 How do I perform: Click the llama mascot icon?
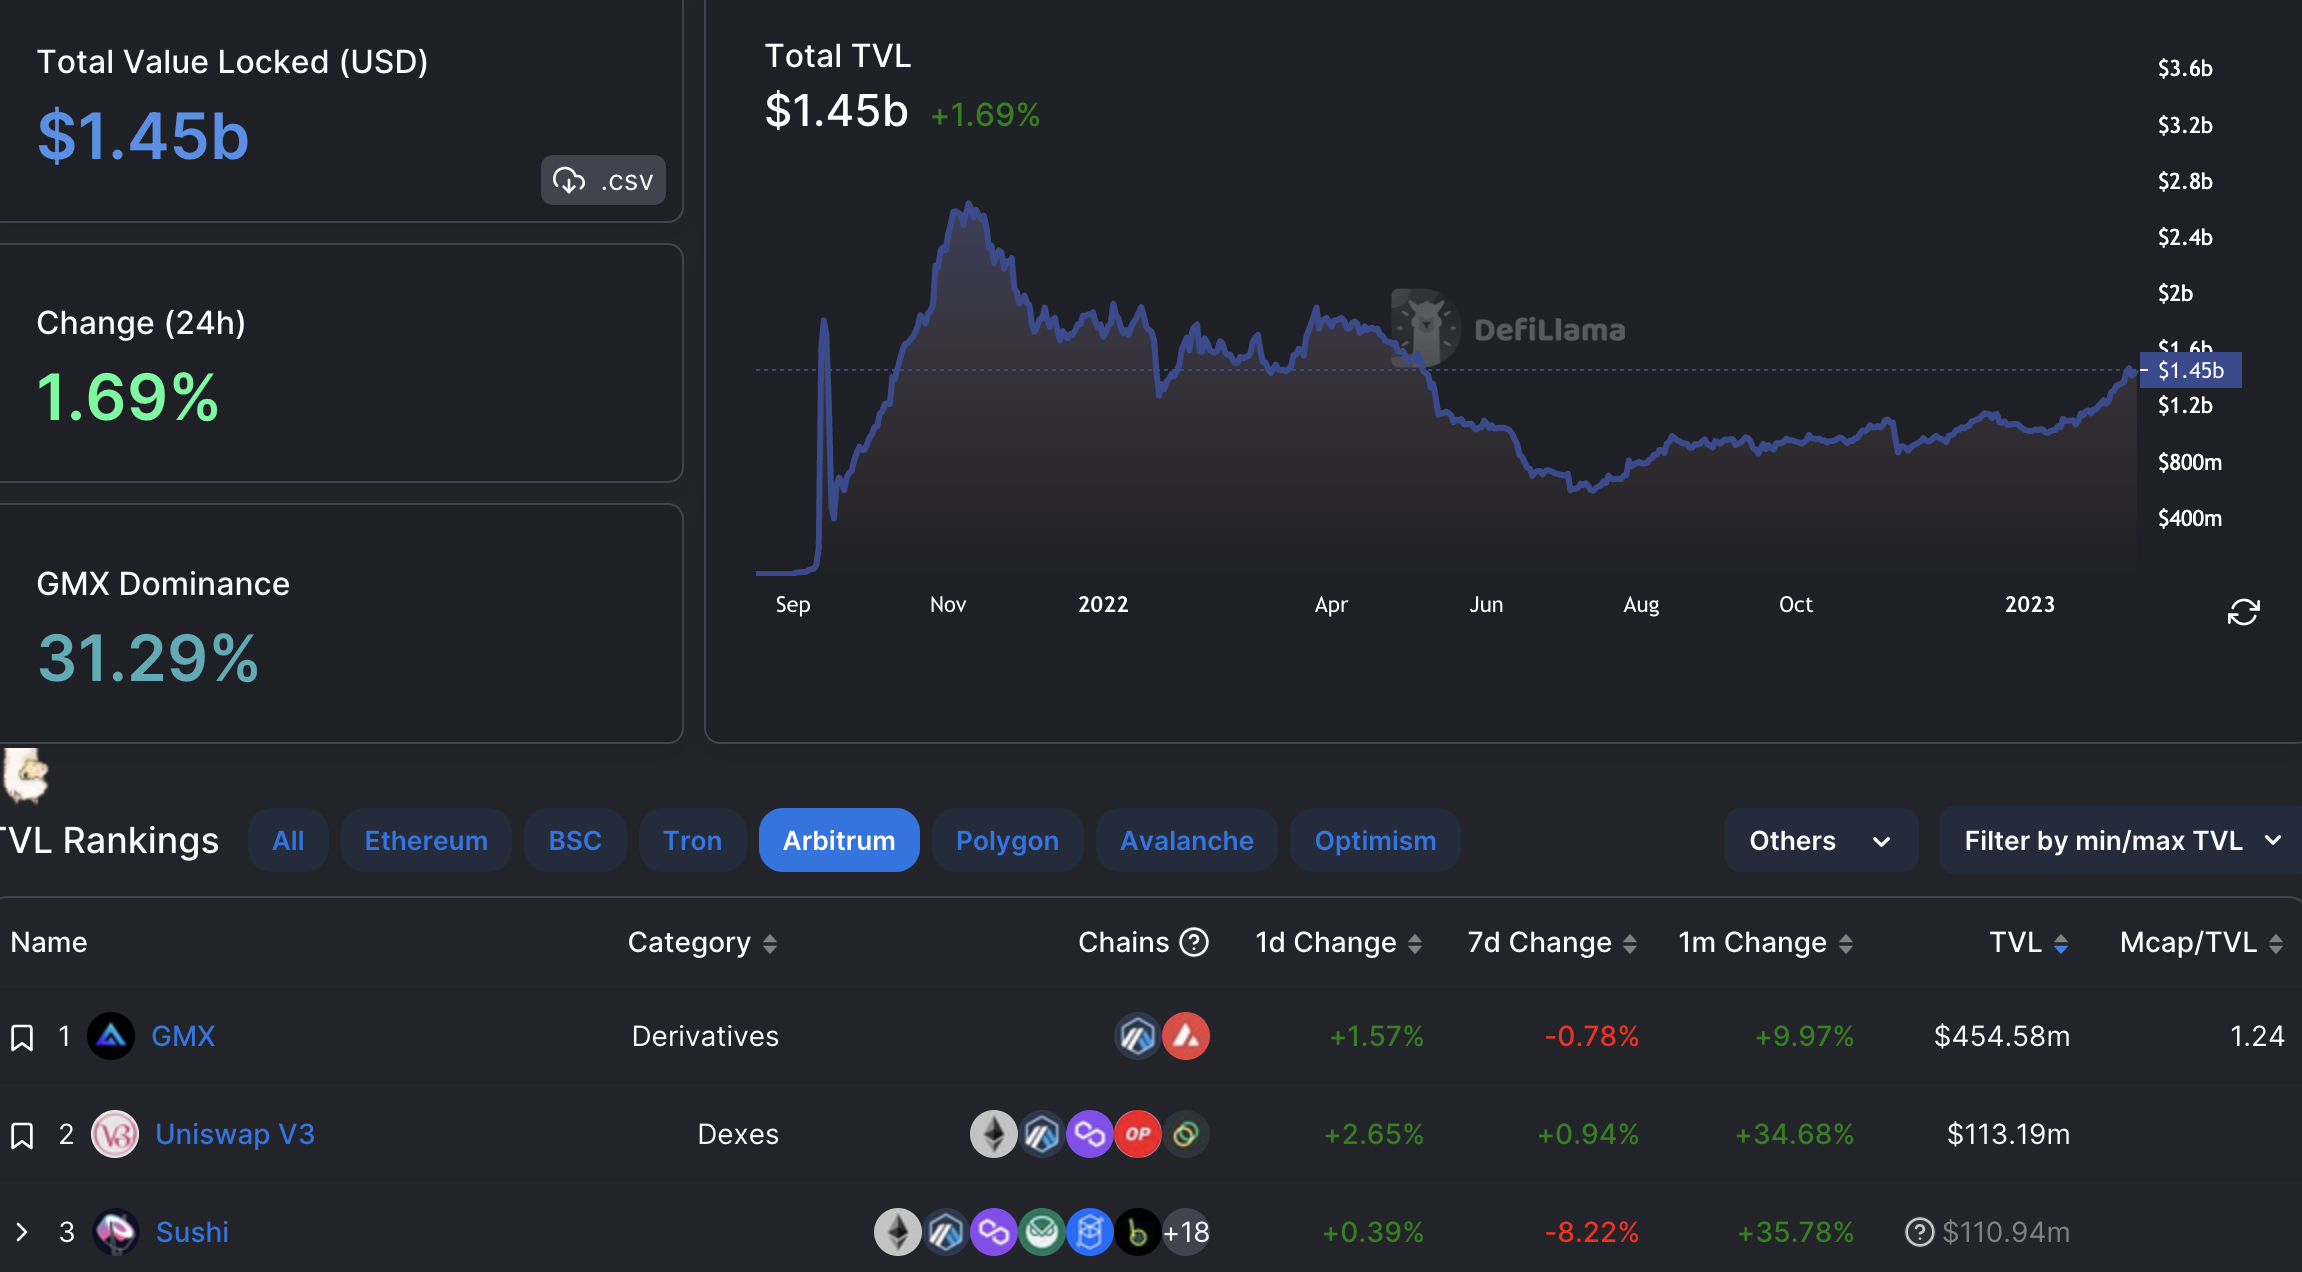pyautogui.click(x=25, y=775)
